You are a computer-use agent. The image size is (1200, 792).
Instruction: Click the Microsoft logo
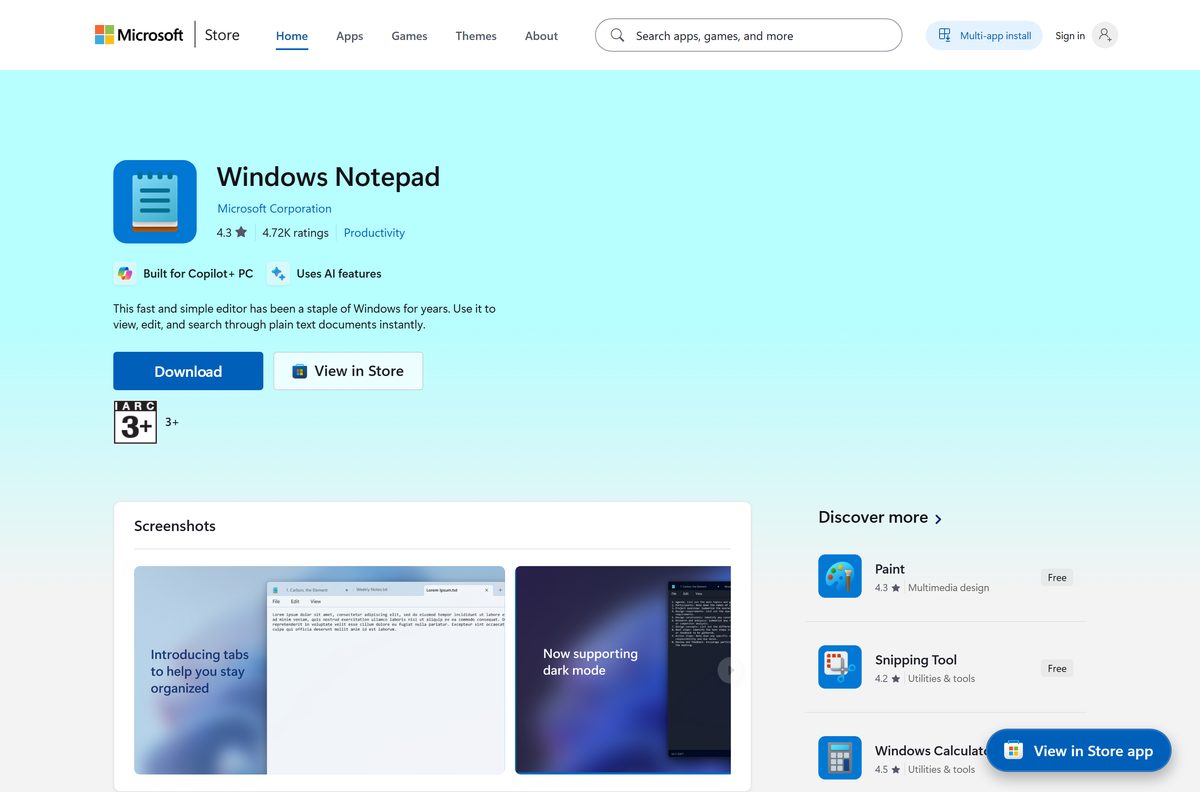click(x=139, y=35)
